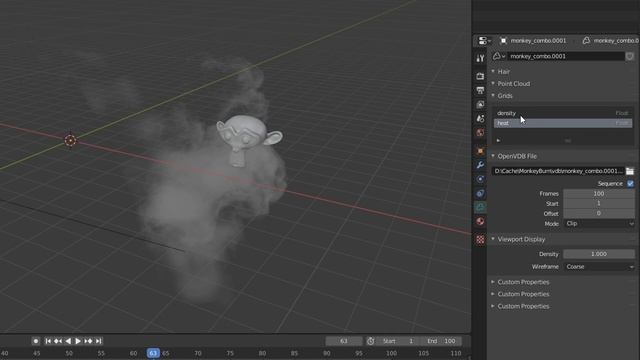Collapse the Viewport Display panel
640x360 pixels.
click(x=493, y=239)
